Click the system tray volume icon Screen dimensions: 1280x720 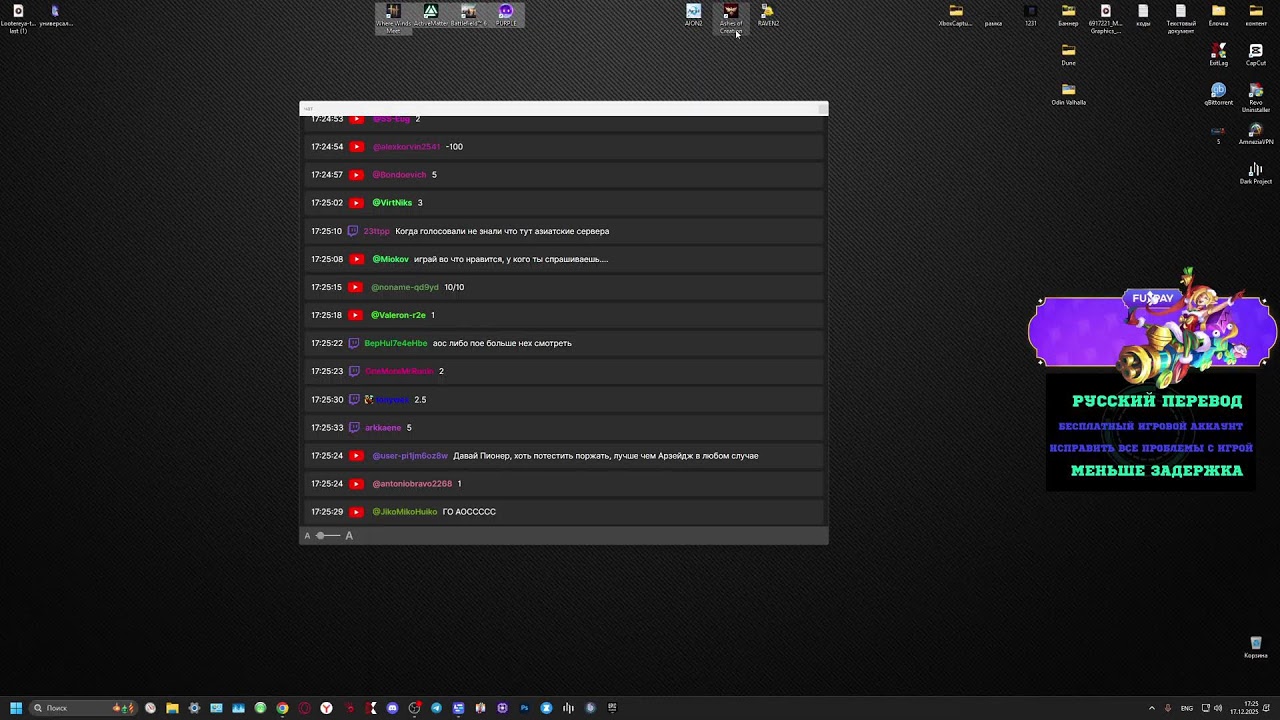tap(1218, 708)
